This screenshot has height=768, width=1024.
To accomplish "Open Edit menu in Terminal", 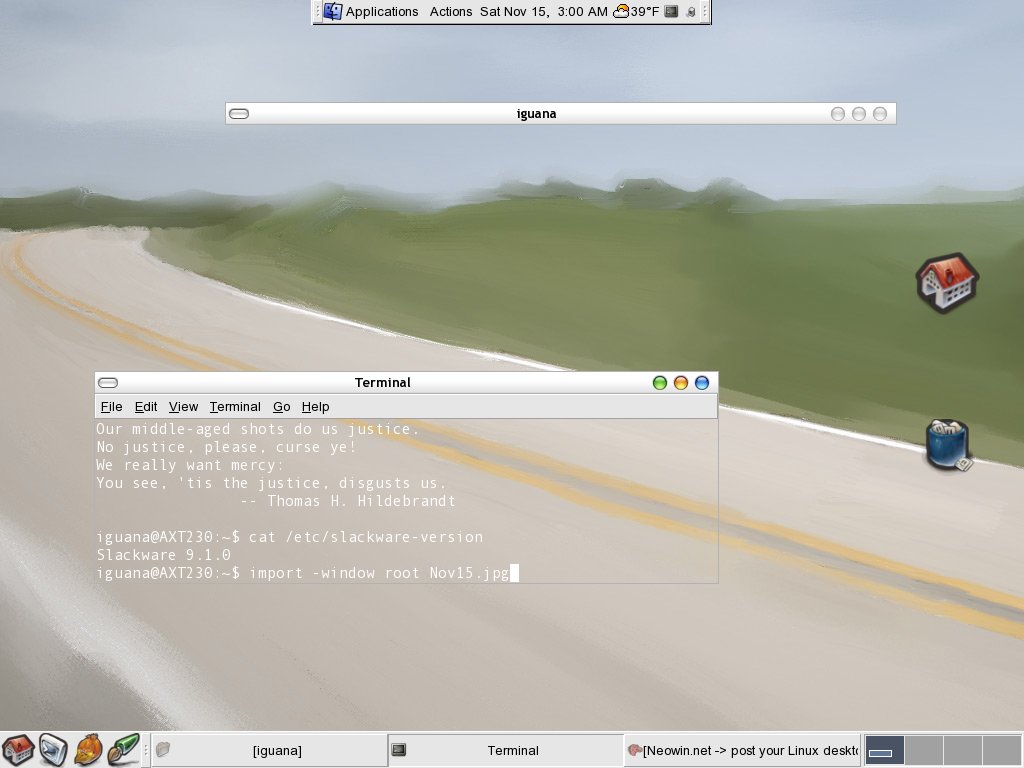I will [146, 407].
